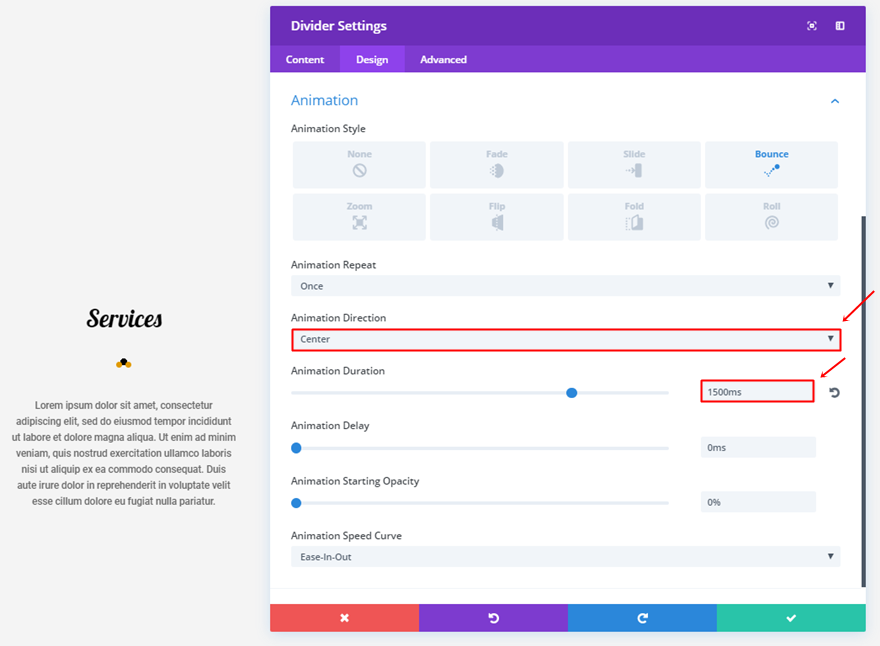Open the Animation Repeat dropdown

tap(565, 286)
